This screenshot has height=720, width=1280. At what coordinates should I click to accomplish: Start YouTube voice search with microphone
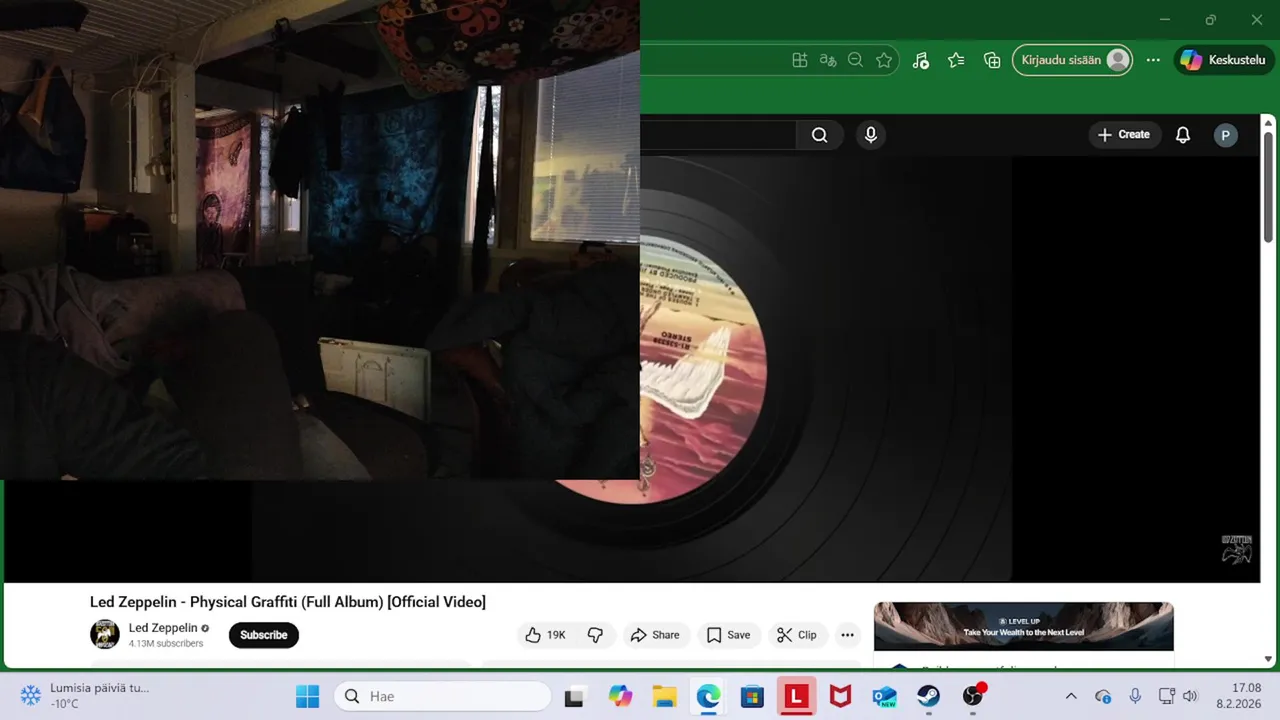click(x=871, y=135)
